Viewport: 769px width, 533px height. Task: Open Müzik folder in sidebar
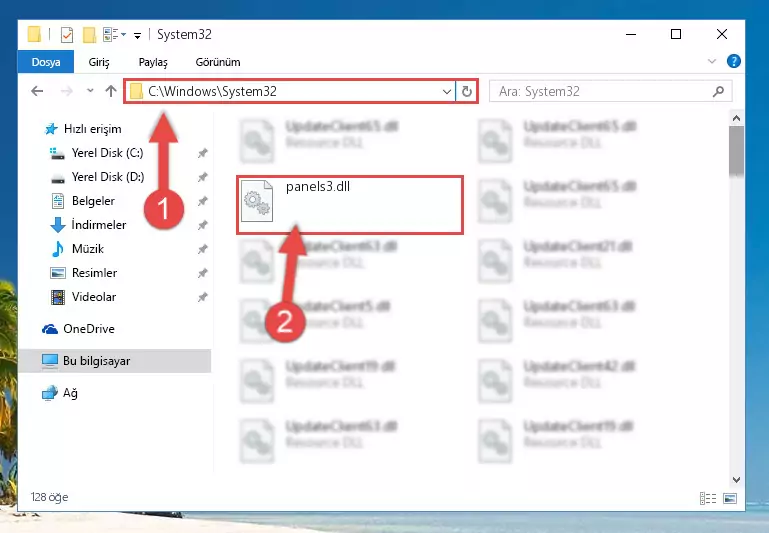pos(87,249)
